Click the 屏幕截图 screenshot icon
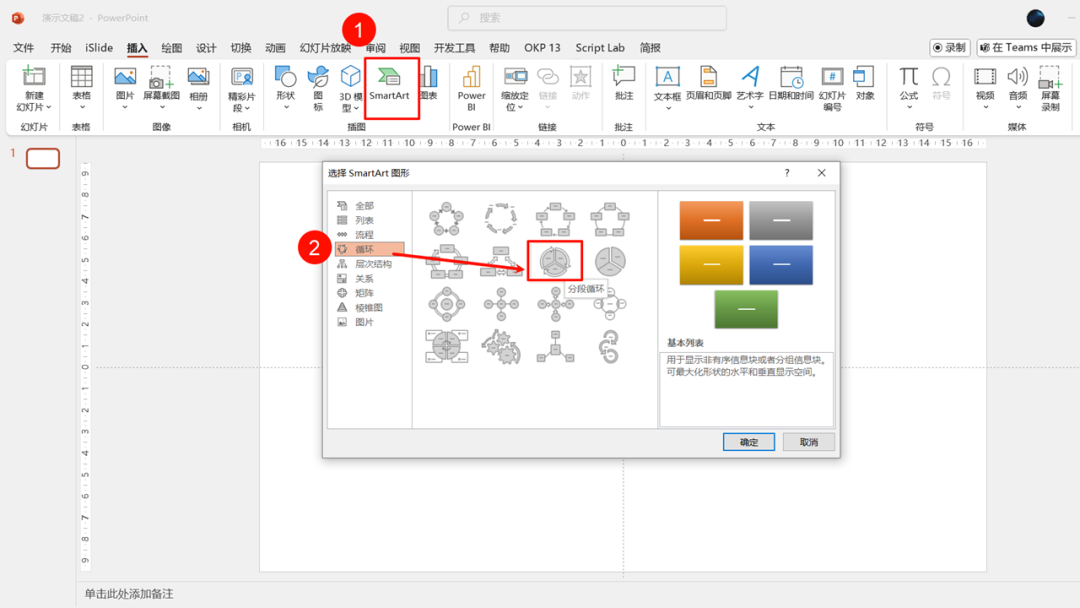 point(160,76)
